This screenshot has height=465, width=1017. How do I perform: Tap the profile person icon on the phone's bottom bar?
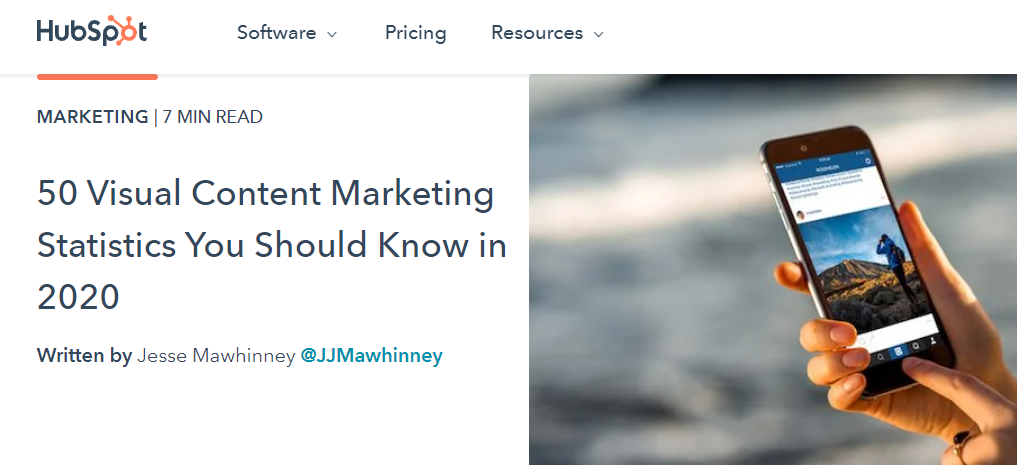[x=932, y=340]
